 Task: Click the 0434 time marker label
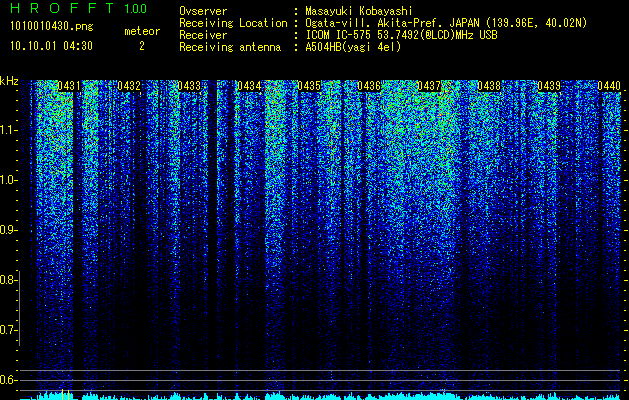249,86
